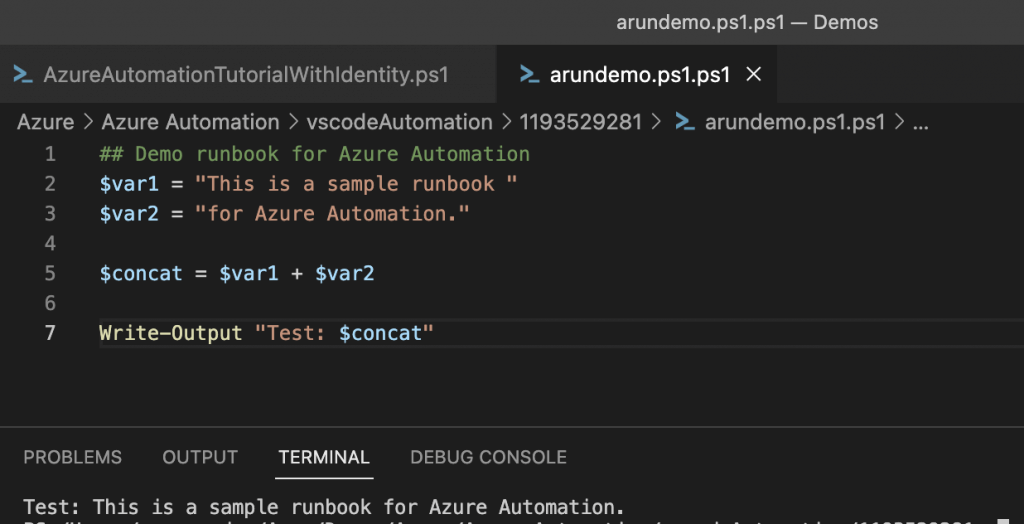Switch to the OUTPUT panel tab
Image resolution: width=1024 pixels, height=524 pixels.
[200, 457]
